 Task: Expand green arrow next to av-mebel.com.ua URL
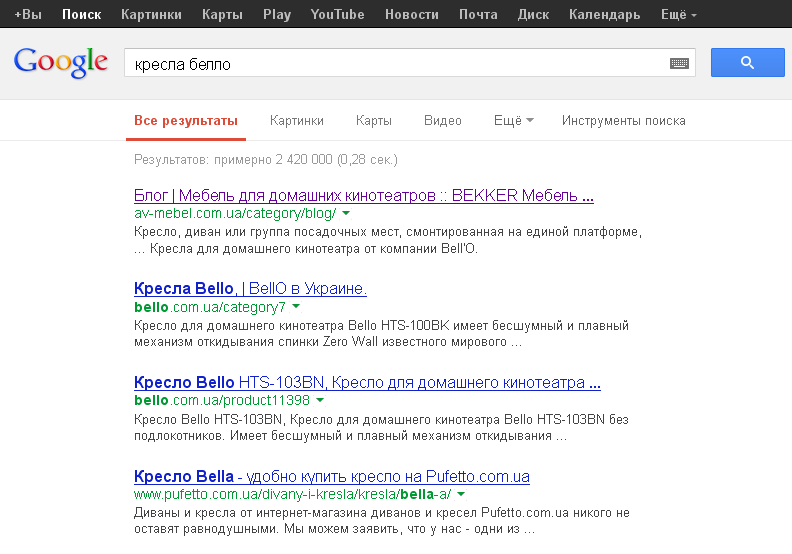(x=346, y=213)
